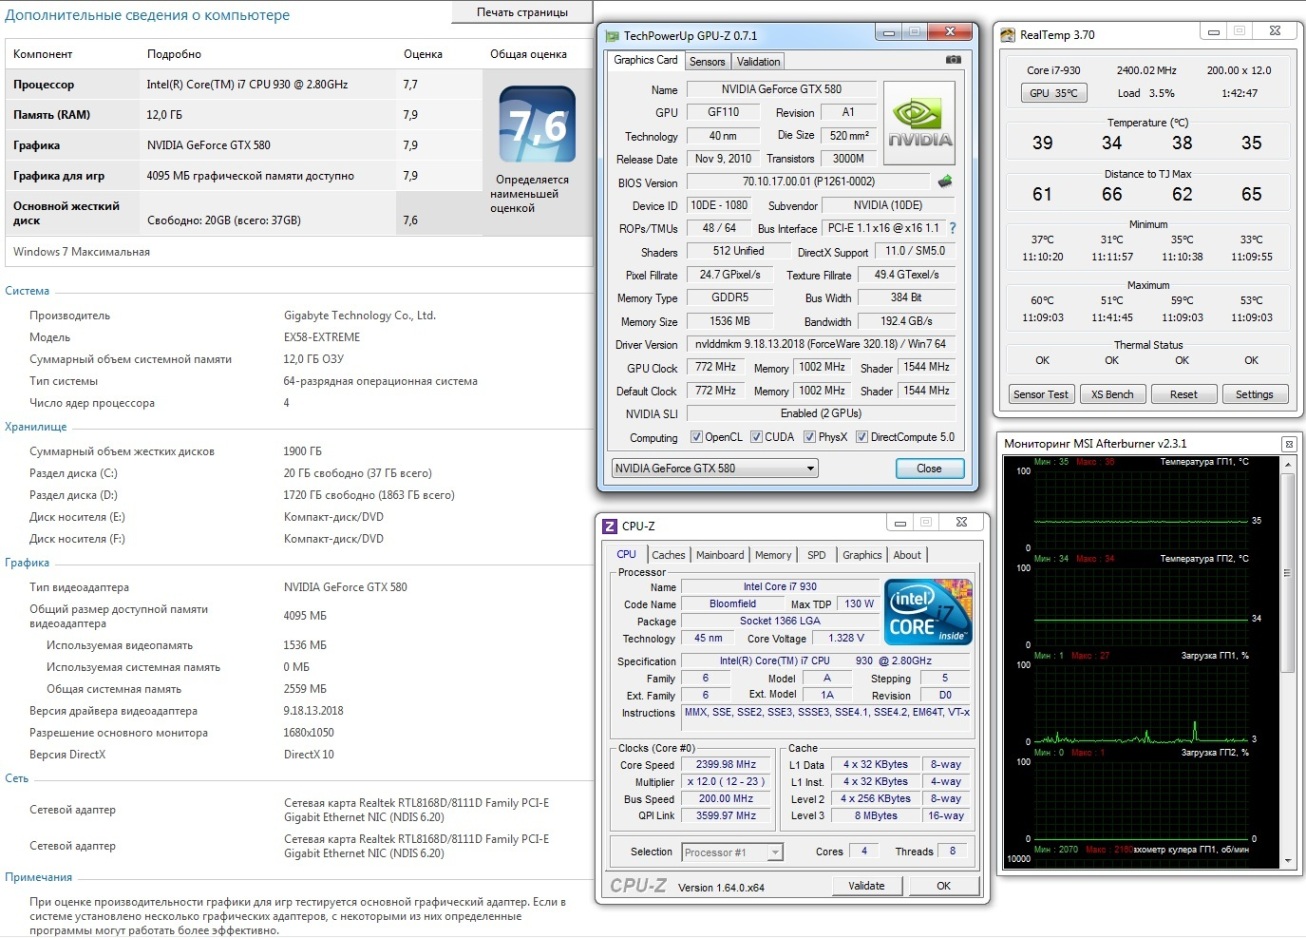
Task: Click the GPU-Z camera screenshot icon
Action: tap(952, 60)
